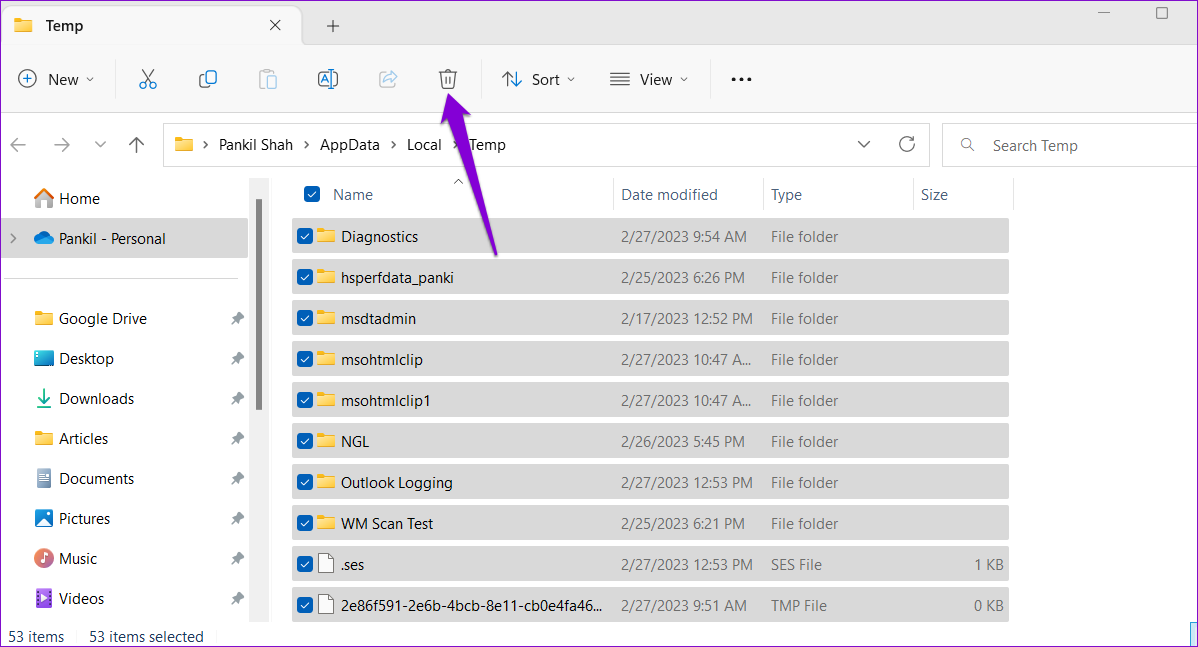Paste items using the clipboard icon
The image size is (1198, 647).
pos(267,78)
